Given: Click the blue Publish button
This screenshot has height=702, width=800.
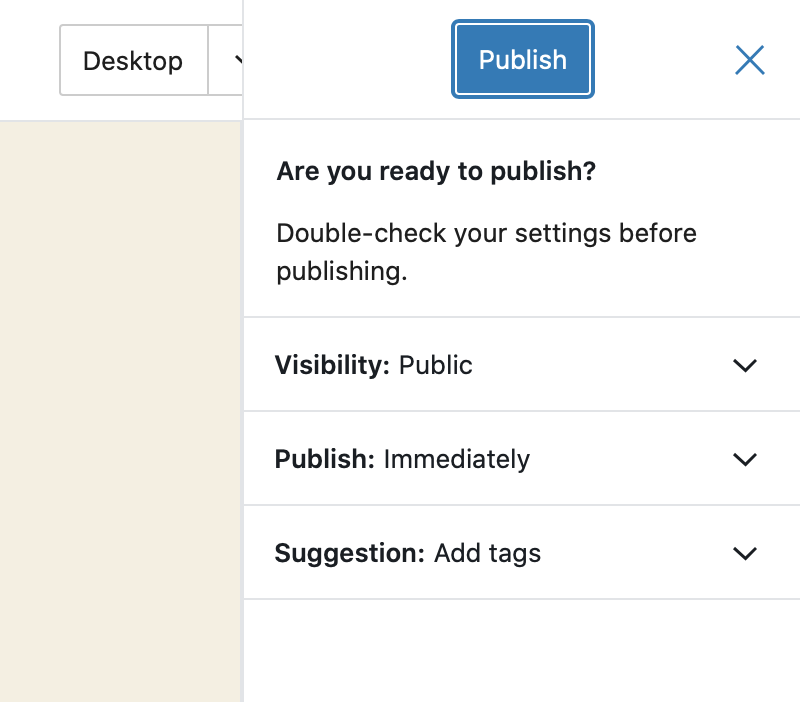Looking at the screenshot, I should point(522,59).
